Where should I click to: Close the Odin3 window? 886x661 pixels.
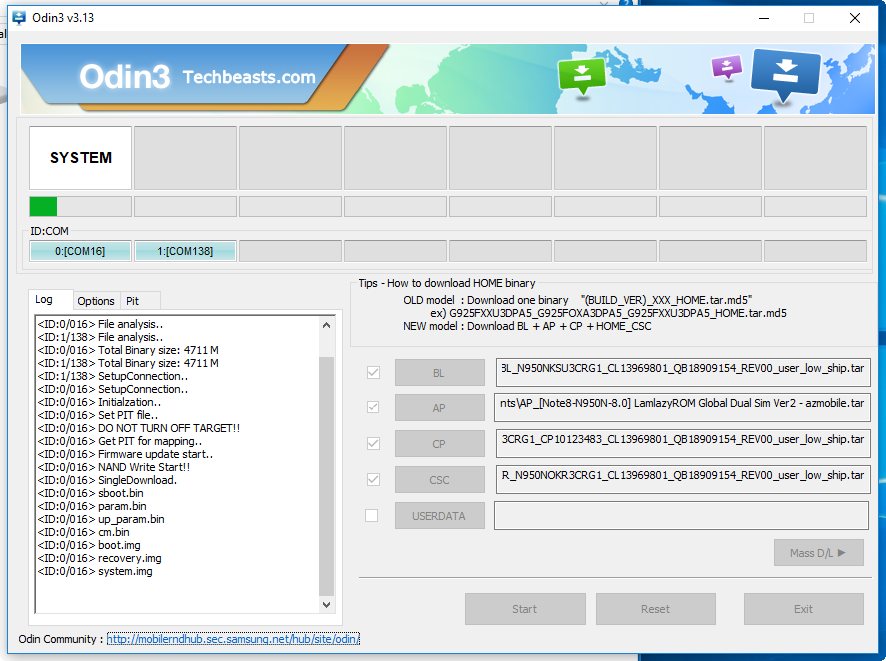pyautogui.click(x=855, y=18)
